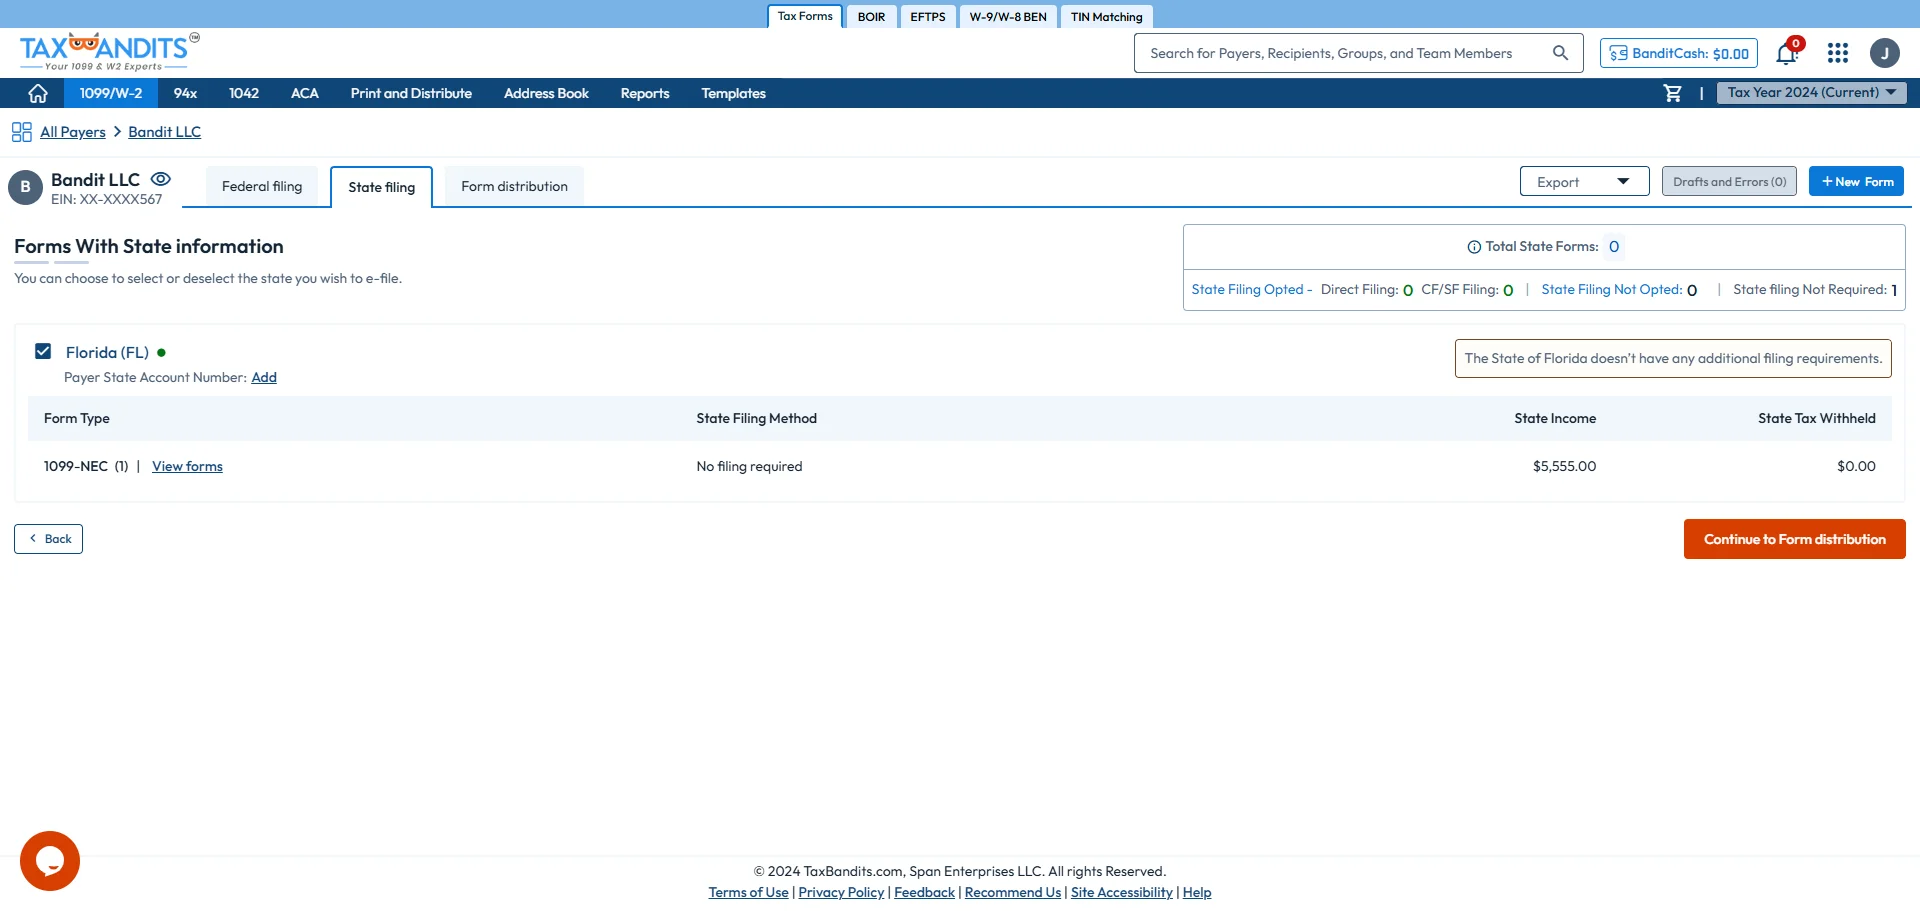1920x911 pixels.
Task: Open the 1099/W-2 menu
Action: click(111, 93)
